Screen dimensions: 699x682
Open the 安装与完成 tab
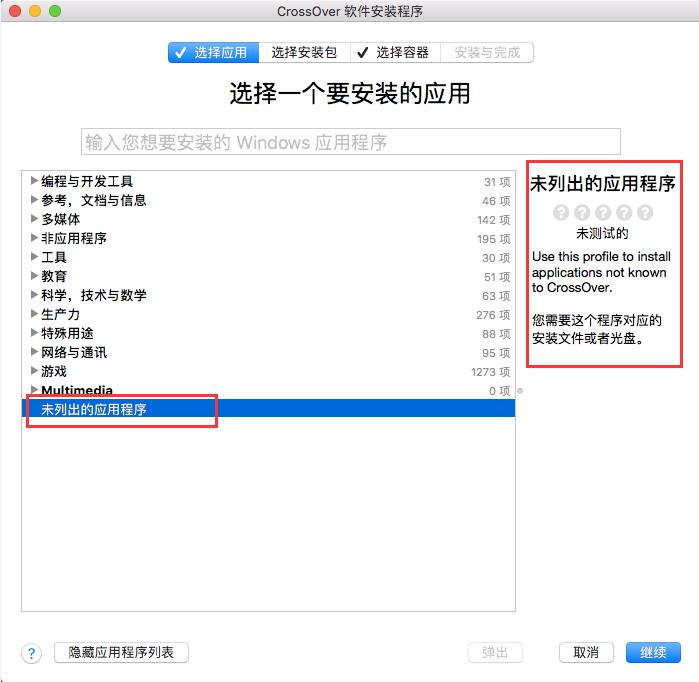487,53
